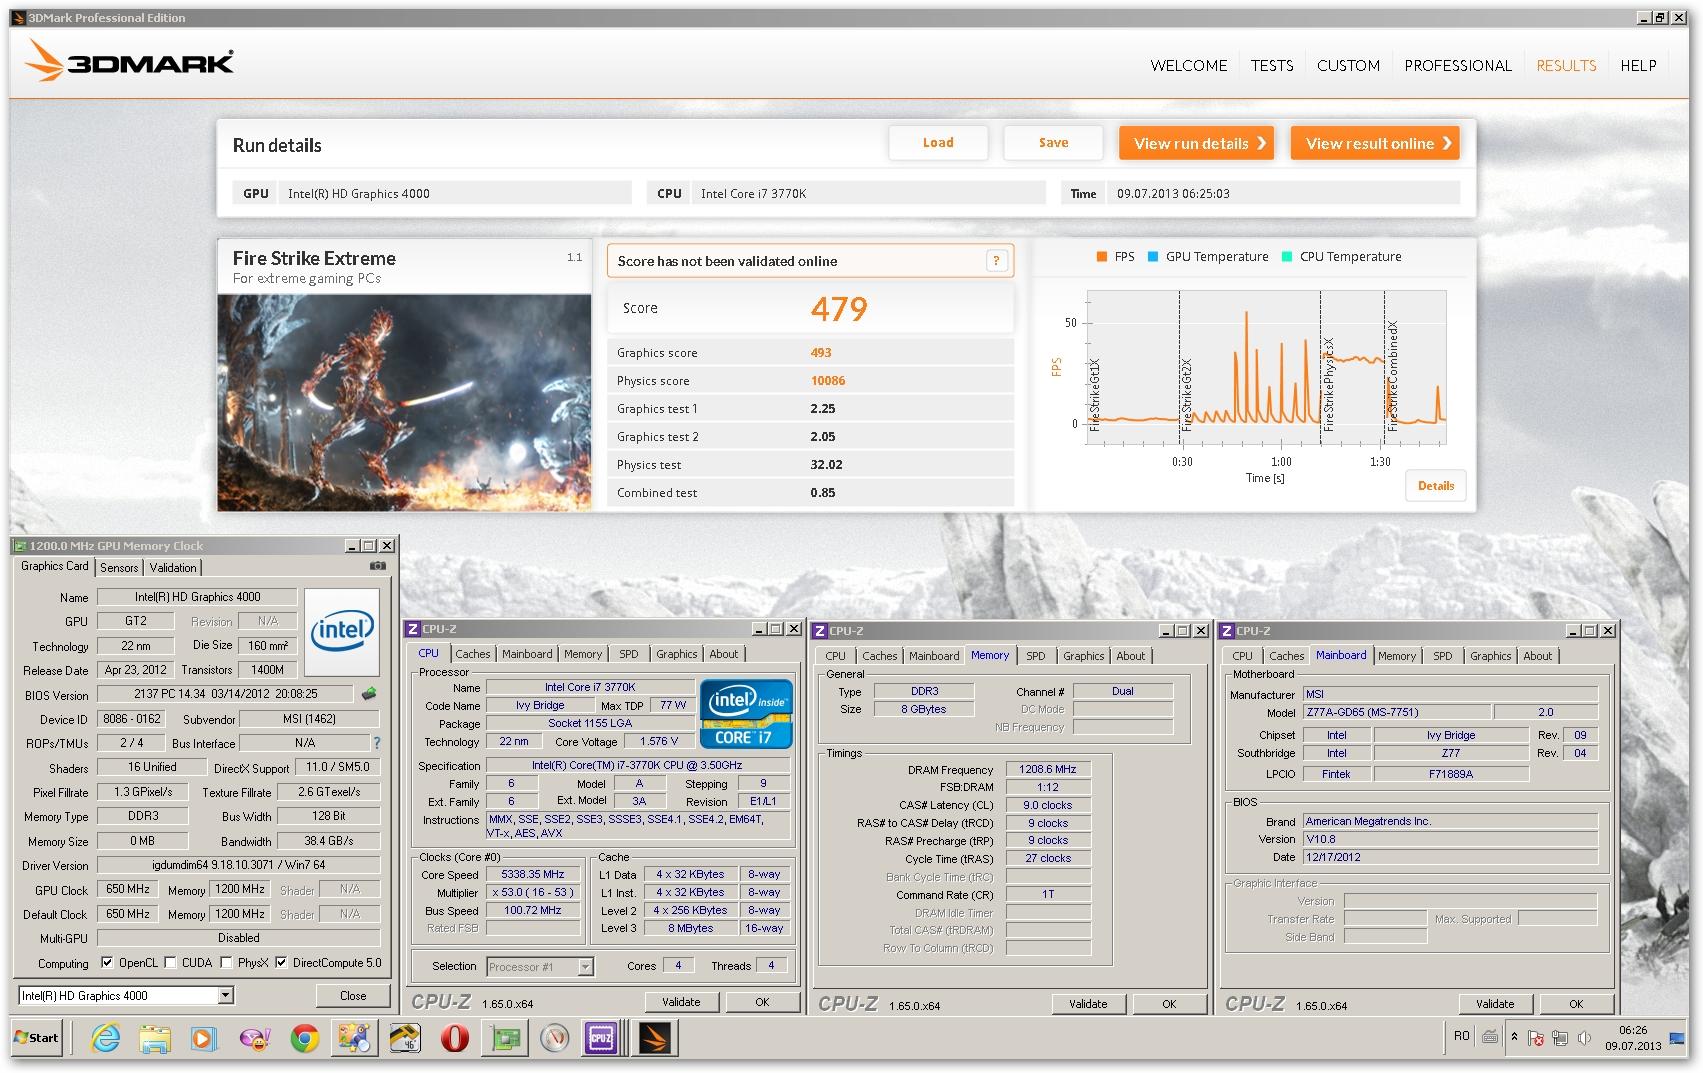The height and width of the screenshot is (1073, 1703).
Task: Click the GPU-Z BIOS save chip icon
Action: click(x=369, y=693)
